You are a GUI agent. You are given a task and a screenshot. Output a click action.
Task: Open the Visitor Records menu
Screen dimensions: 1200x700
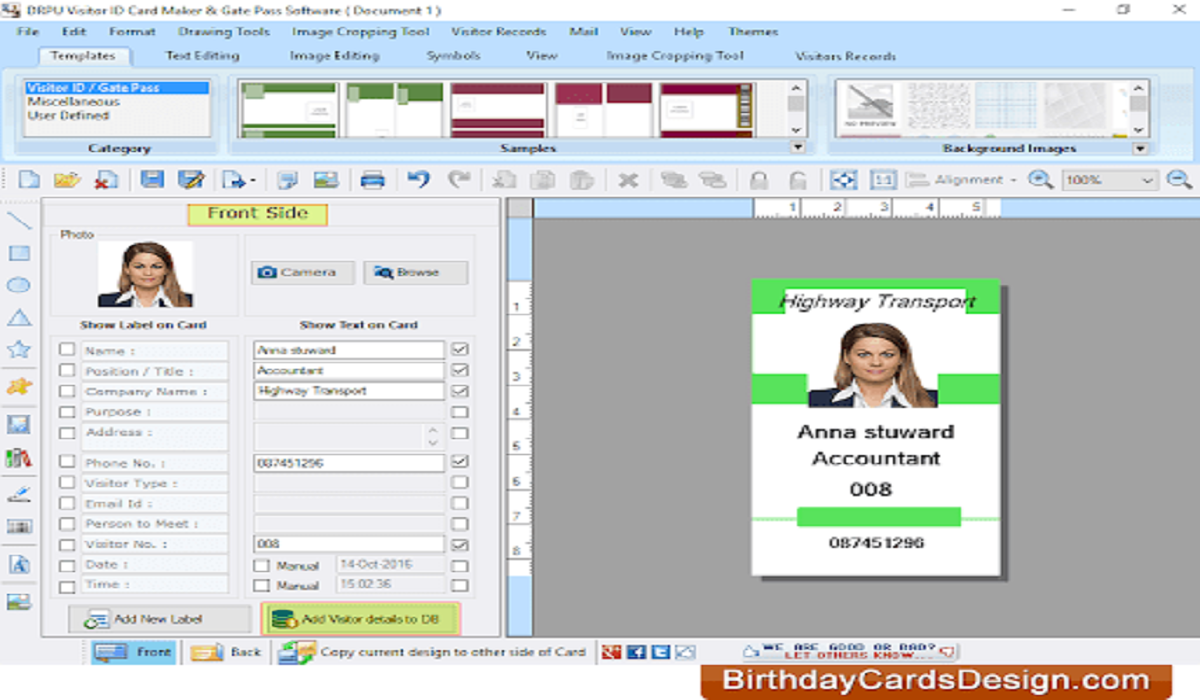(x=498, y=32)
